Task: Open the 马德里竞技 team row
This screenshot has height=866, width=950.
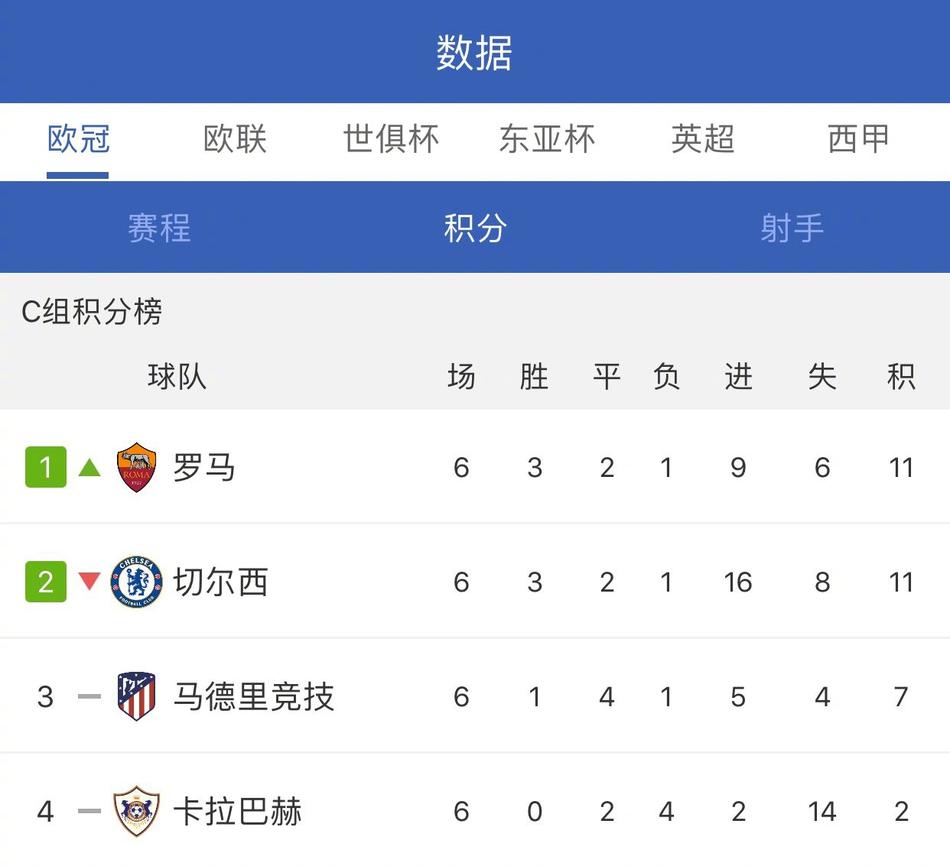Action: click(x=475, y=696)
